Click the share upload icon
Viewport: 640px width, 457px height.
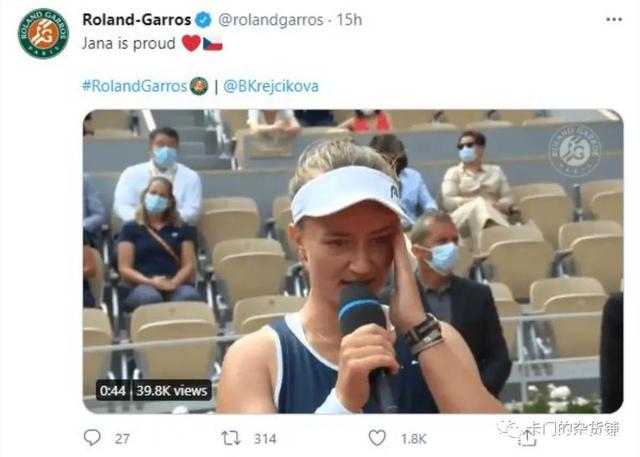pos(527,437)
